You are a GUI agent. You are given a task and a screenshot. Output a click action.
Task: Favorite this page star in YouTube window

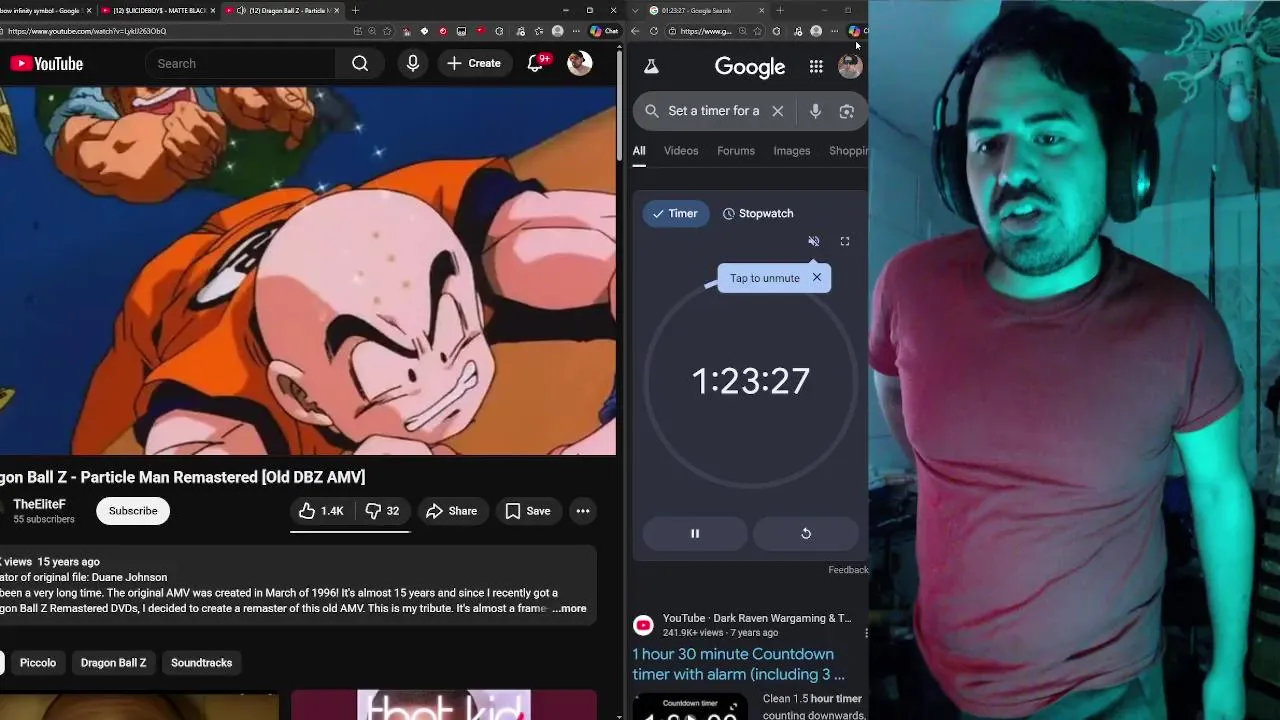[x=387, y=31]
